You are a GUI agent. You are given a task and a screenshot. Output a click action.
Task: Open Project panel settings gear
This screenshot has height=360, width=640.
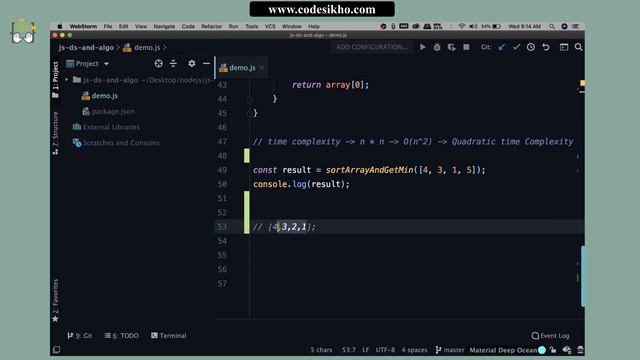(191, 63)
